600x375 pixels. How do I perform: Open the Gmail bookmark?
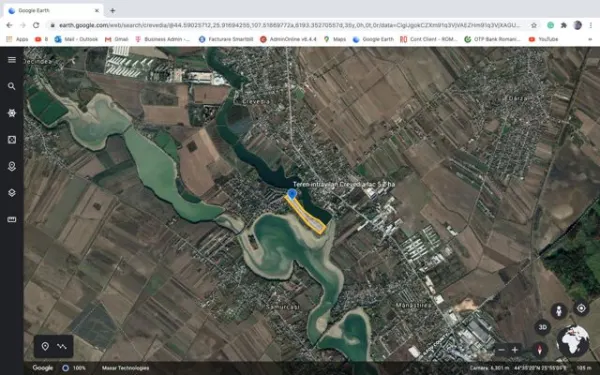pos(117,39)
